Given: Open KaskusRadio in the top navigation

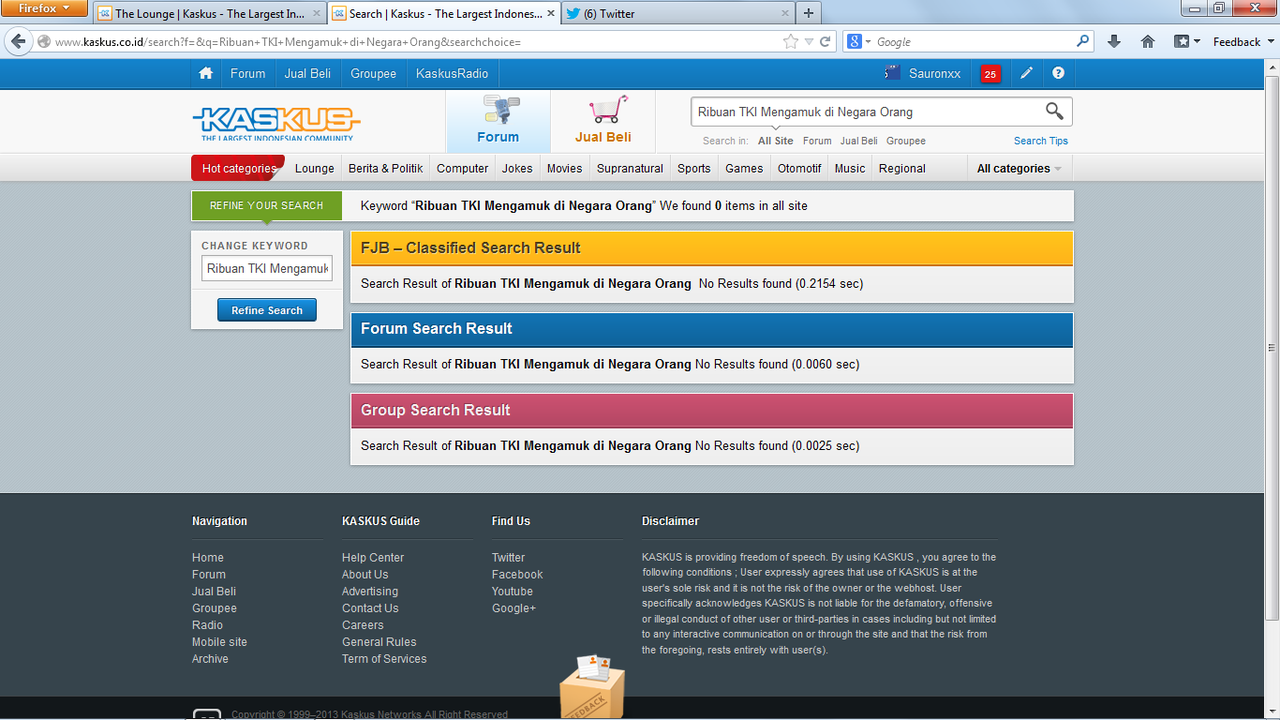Looking at the screenshot, I should (452, 73).
